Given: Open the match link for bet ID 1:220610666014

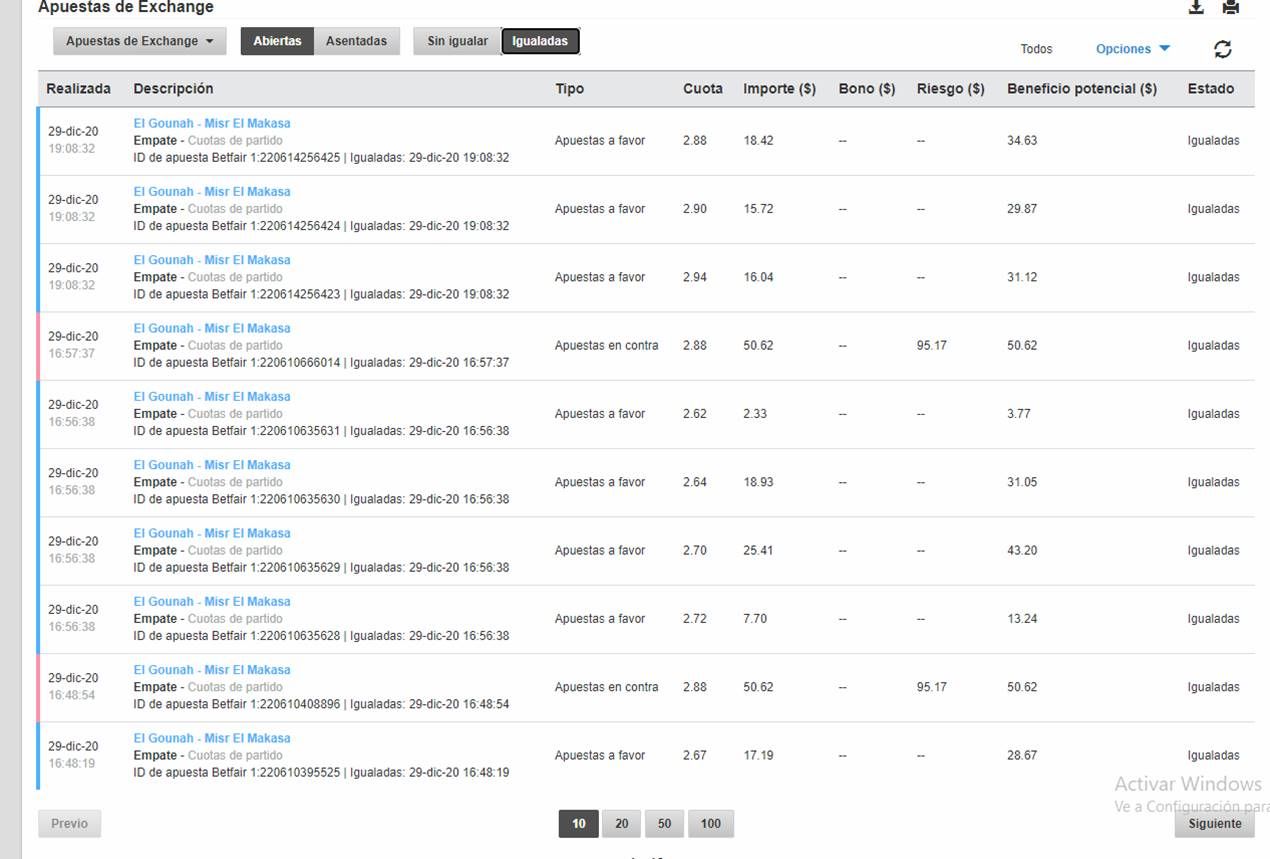Looking at the screenshot, I should [212, 328].
